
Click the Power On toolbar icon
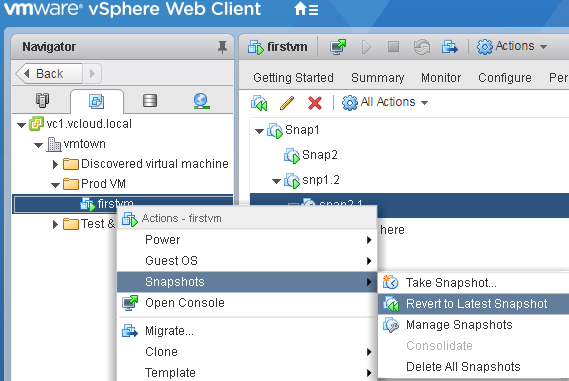tap(366, 47)
